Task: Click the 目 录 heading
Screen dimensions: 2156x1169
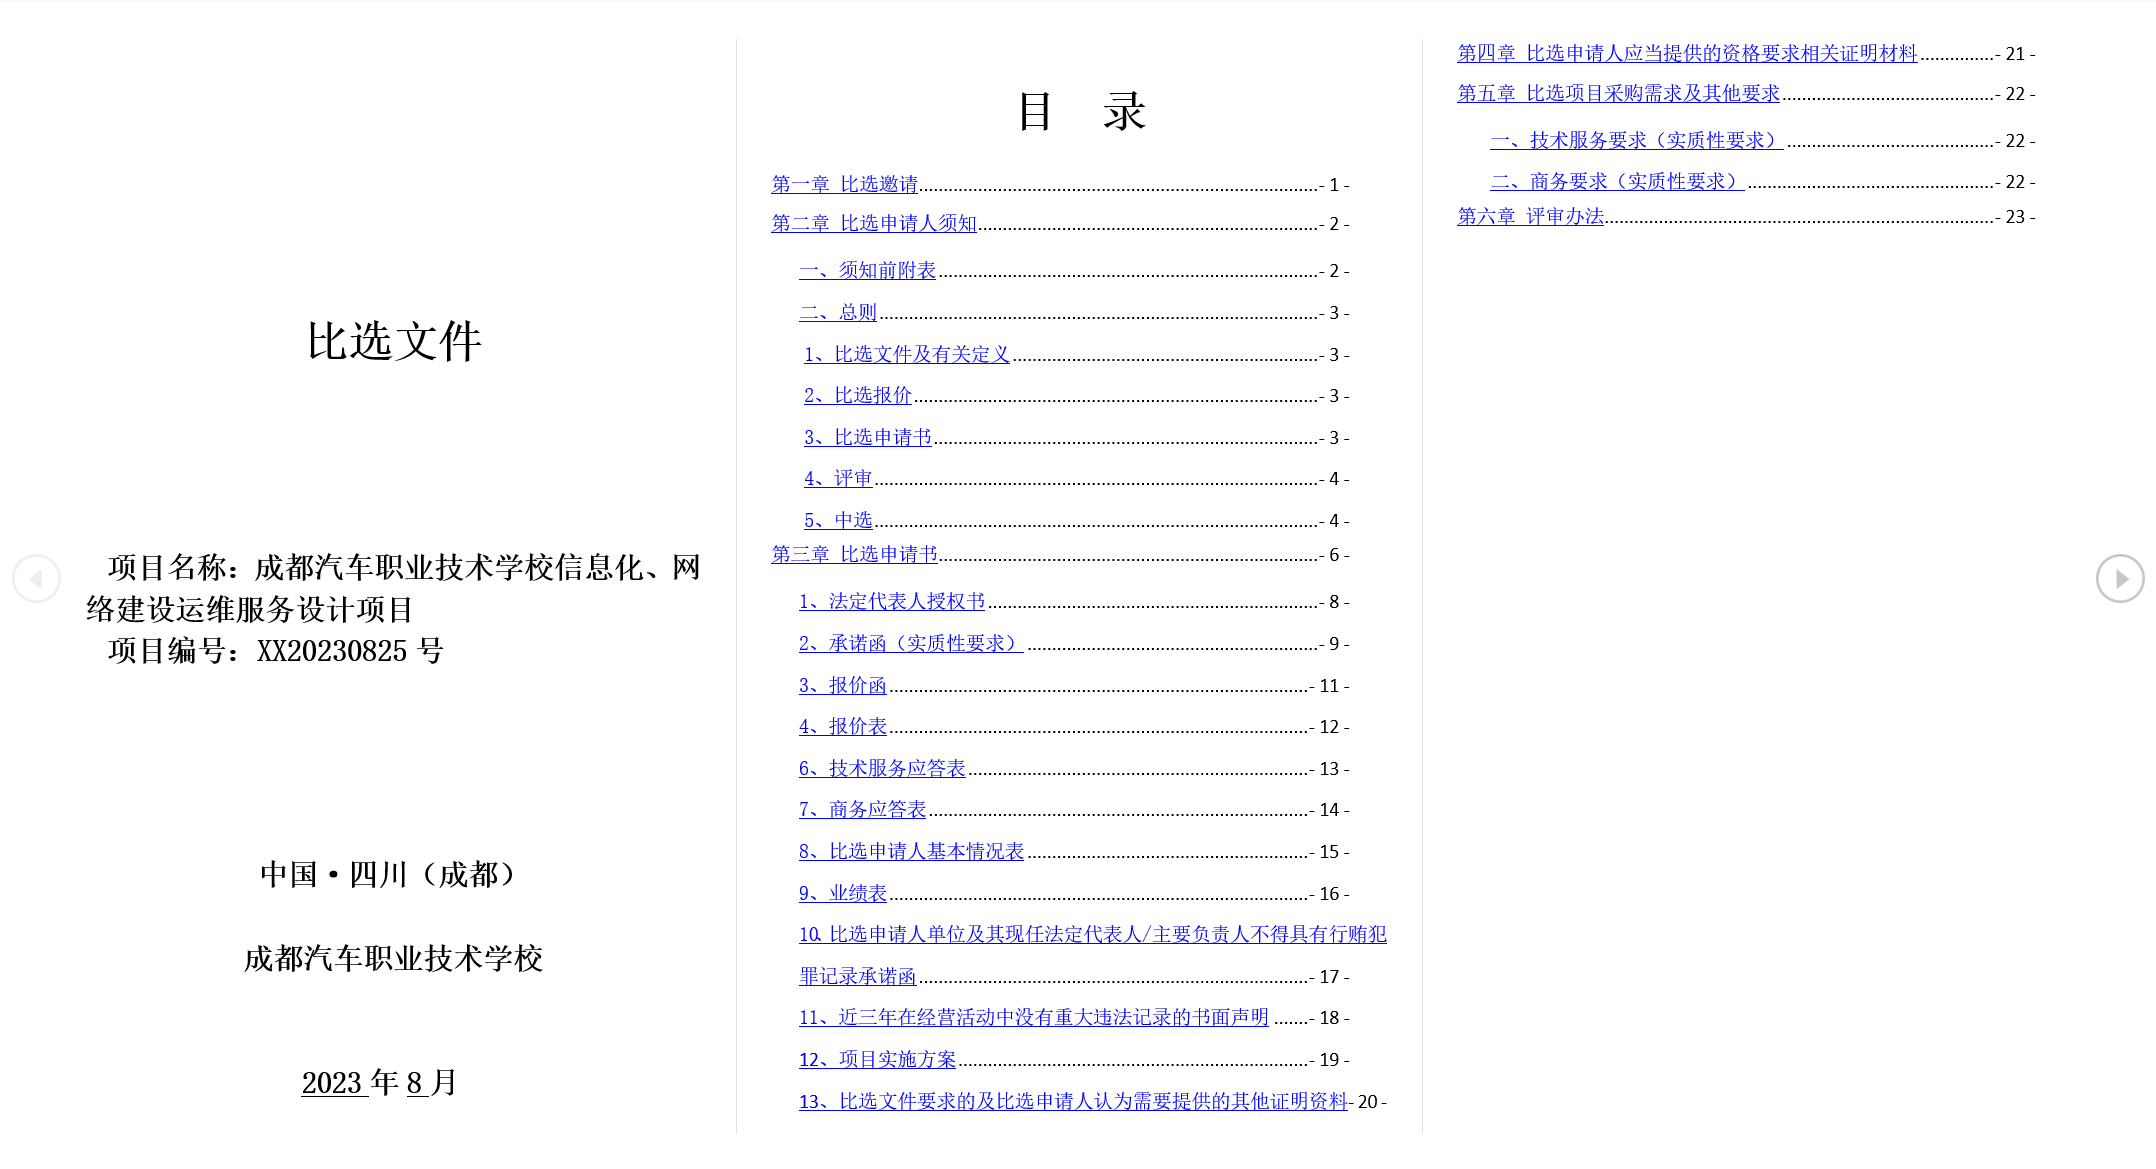Action: 1081,111
